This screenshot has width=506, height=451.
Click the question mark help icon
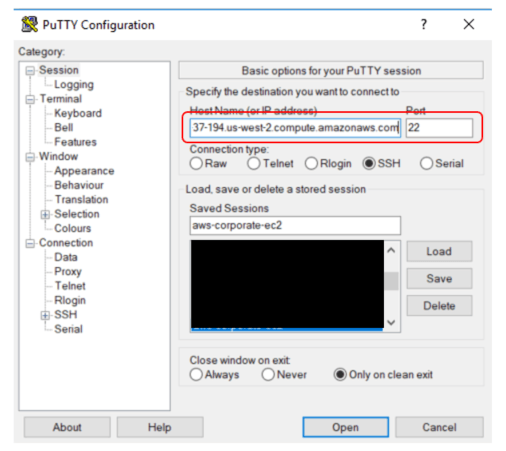coord(424,24)
